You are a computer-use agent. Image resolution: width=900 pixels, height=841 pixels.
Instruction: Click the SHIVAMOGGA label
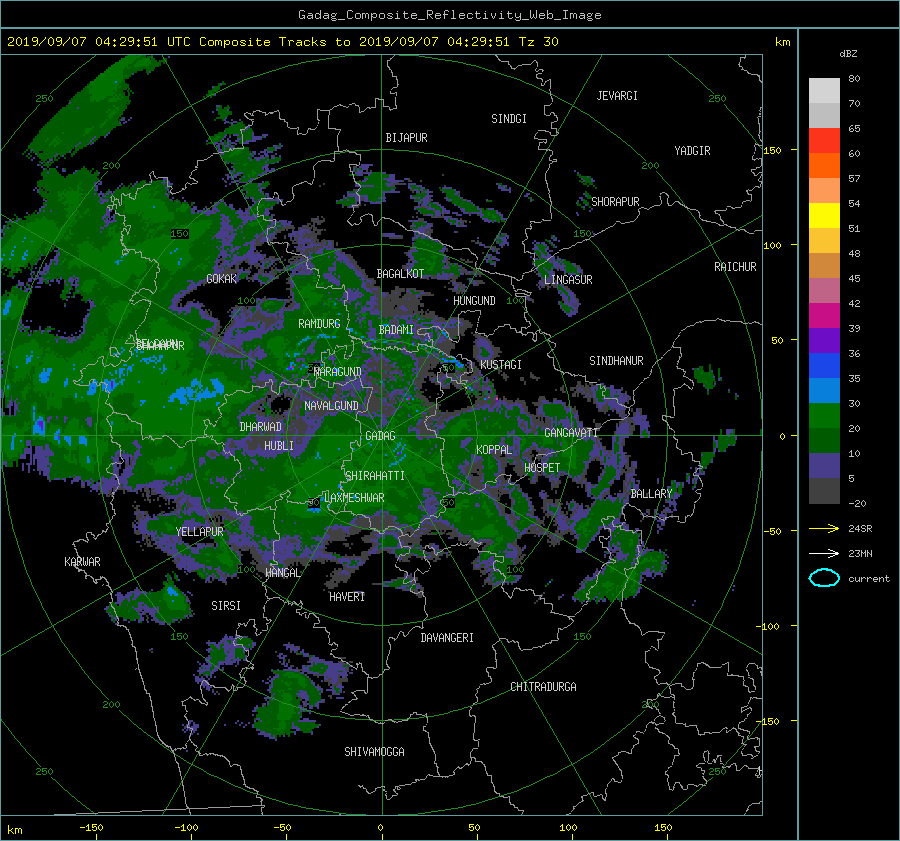[374, 752]
